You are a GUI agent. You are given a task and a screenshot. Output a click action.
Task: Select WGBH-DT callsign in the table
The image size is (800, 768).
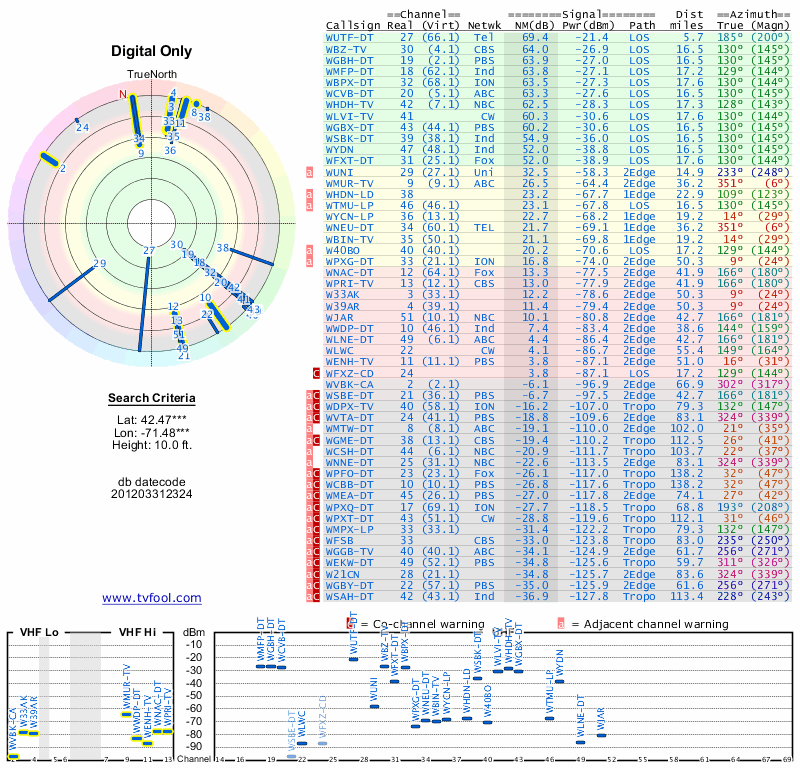(349, 60)
